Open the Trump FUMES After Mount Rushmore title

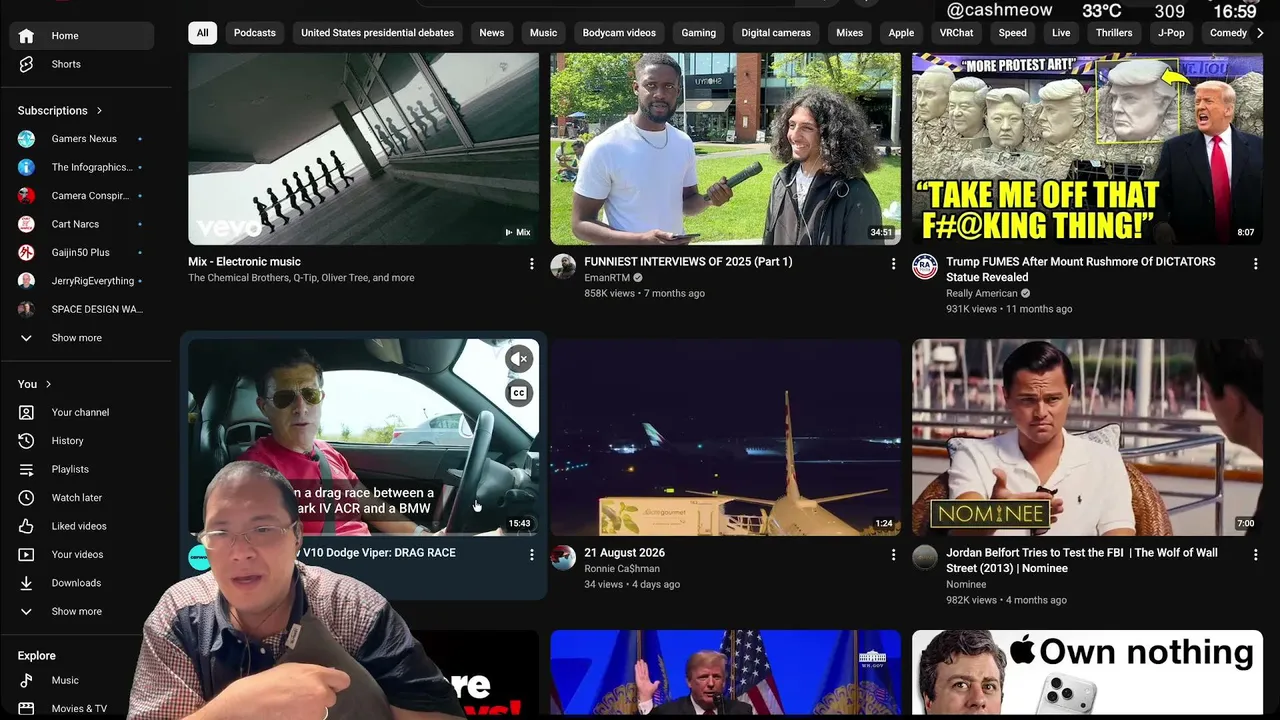1081,269
